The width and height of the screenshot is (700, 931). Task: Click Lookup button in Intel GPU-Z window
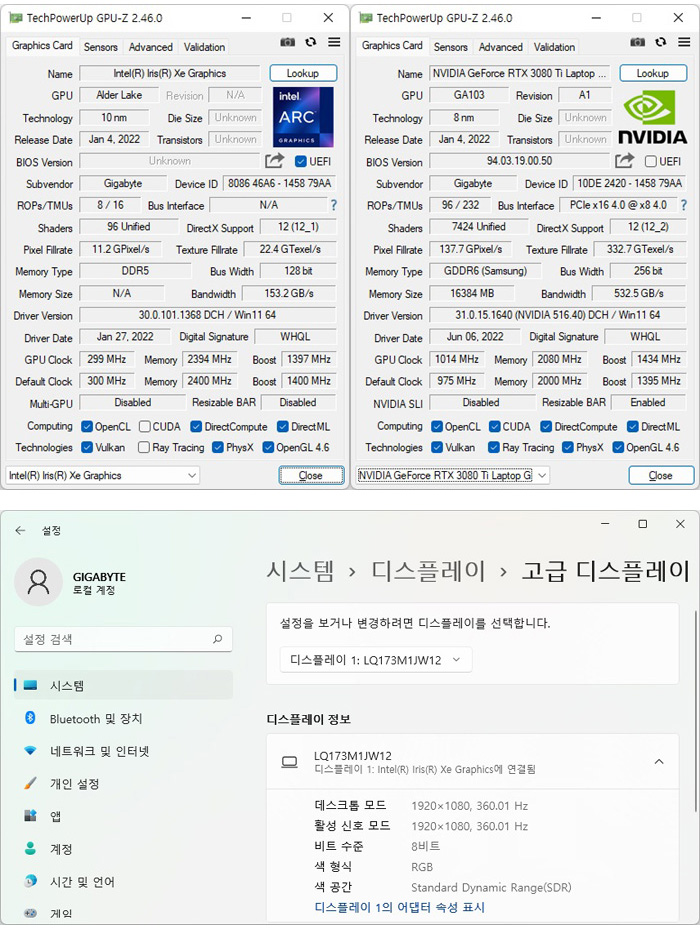click(303, 73)
